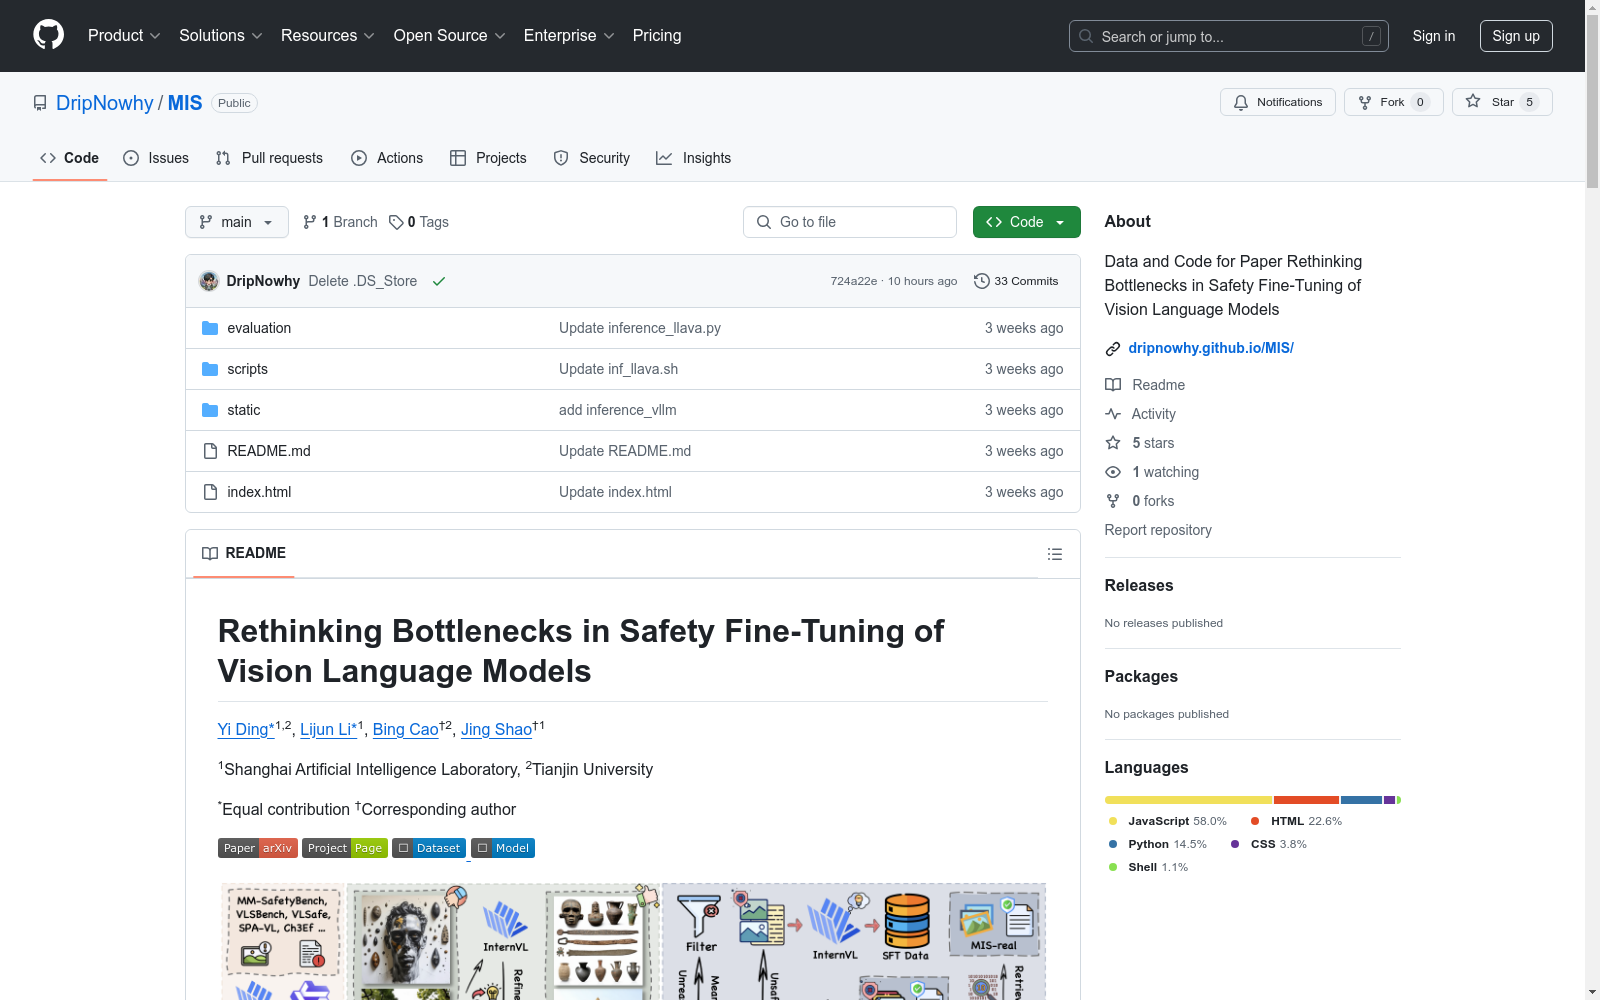
Task: Click the evaluation folder icon
Action: tap(210, 328)
